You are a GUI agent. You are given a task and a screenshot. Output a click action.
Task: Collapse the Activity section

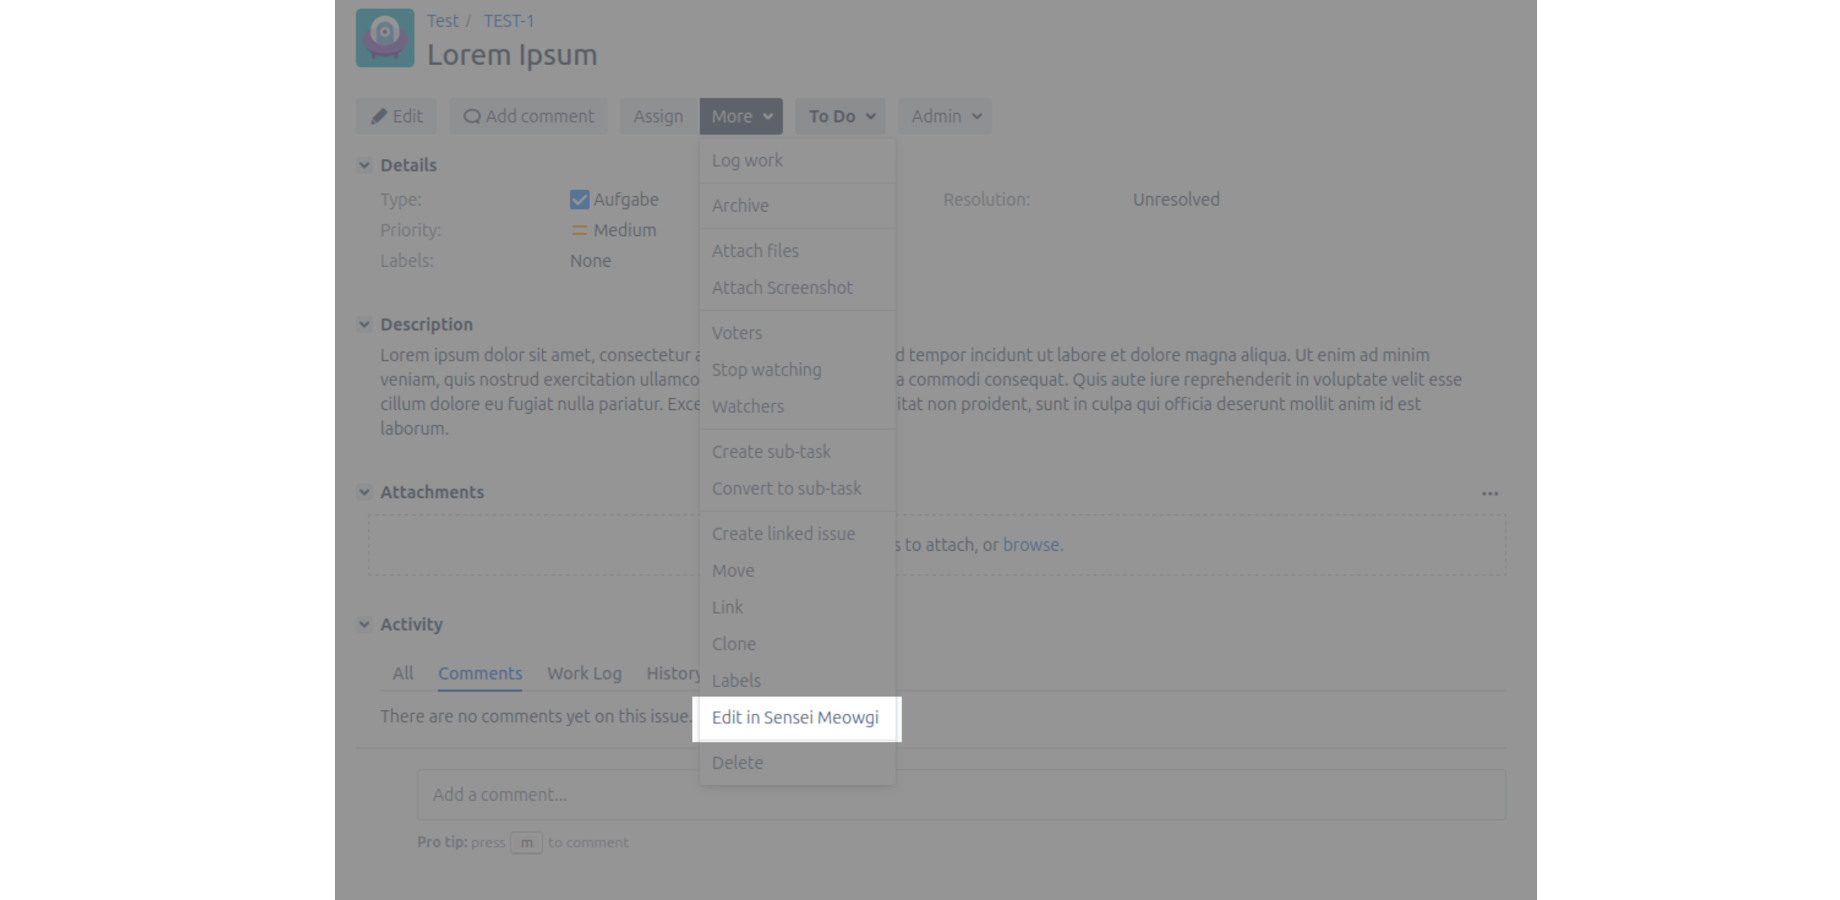[364, 624]
